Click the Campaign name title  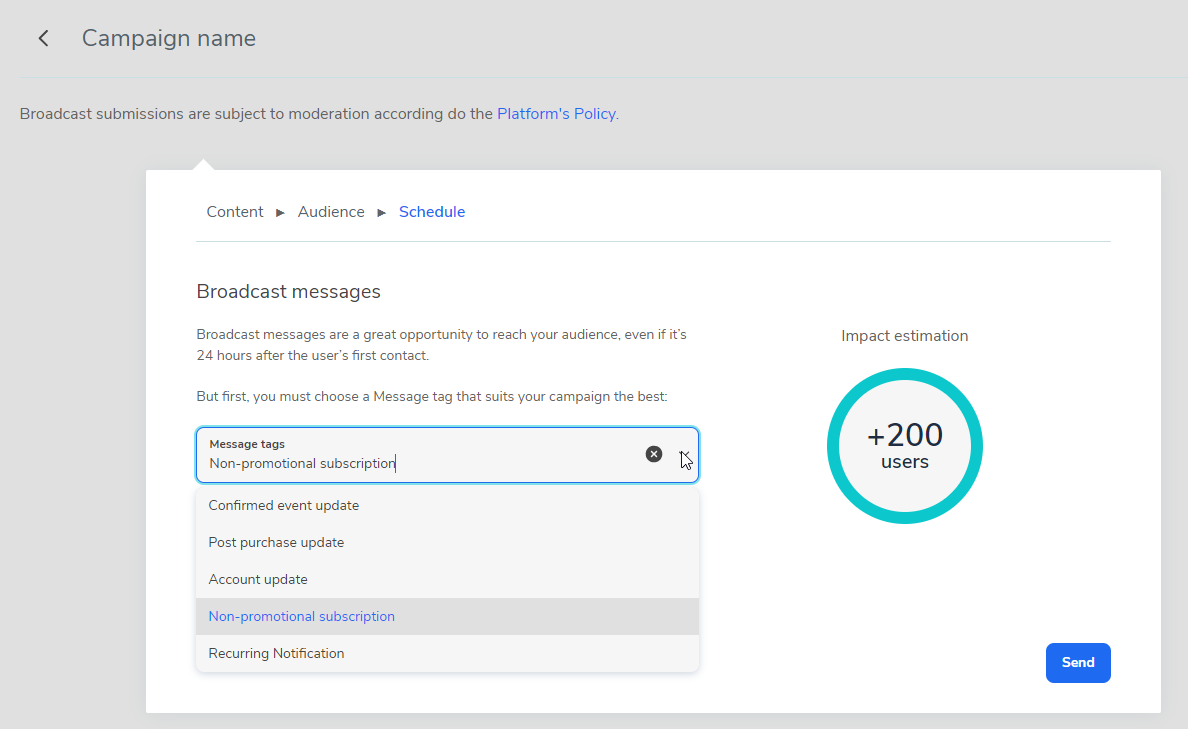[169, 39]
